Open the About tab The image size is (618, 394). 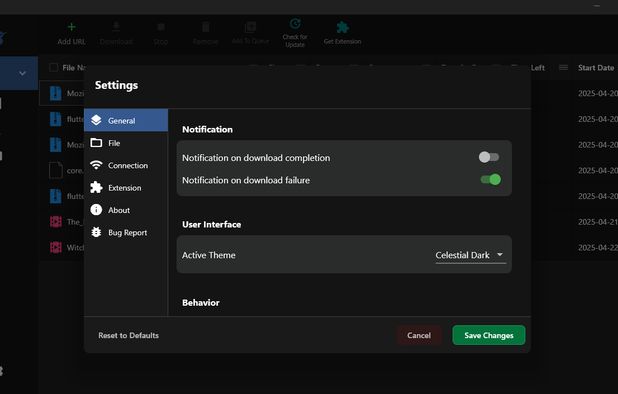point(126,210)
